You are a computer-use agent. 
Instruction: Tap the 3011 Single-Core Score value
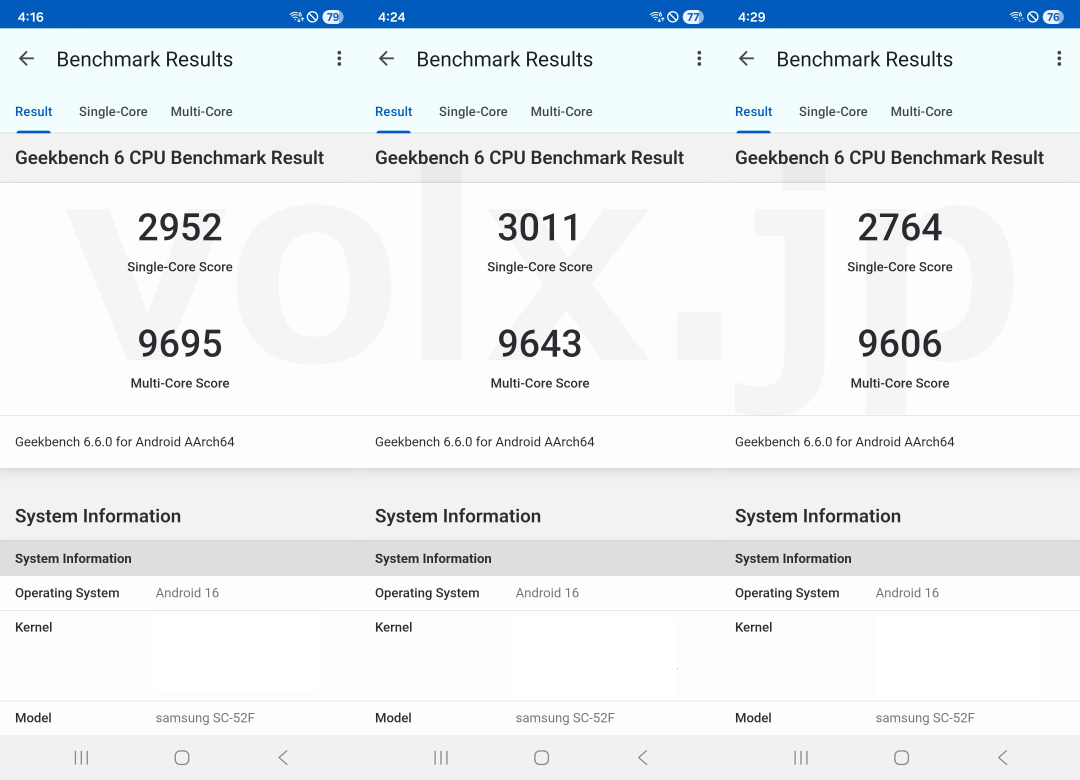[x=539, y=228]
